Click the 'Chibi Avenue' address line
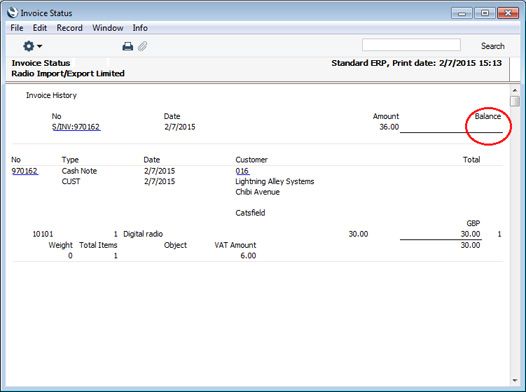 [x=257, y=192]
